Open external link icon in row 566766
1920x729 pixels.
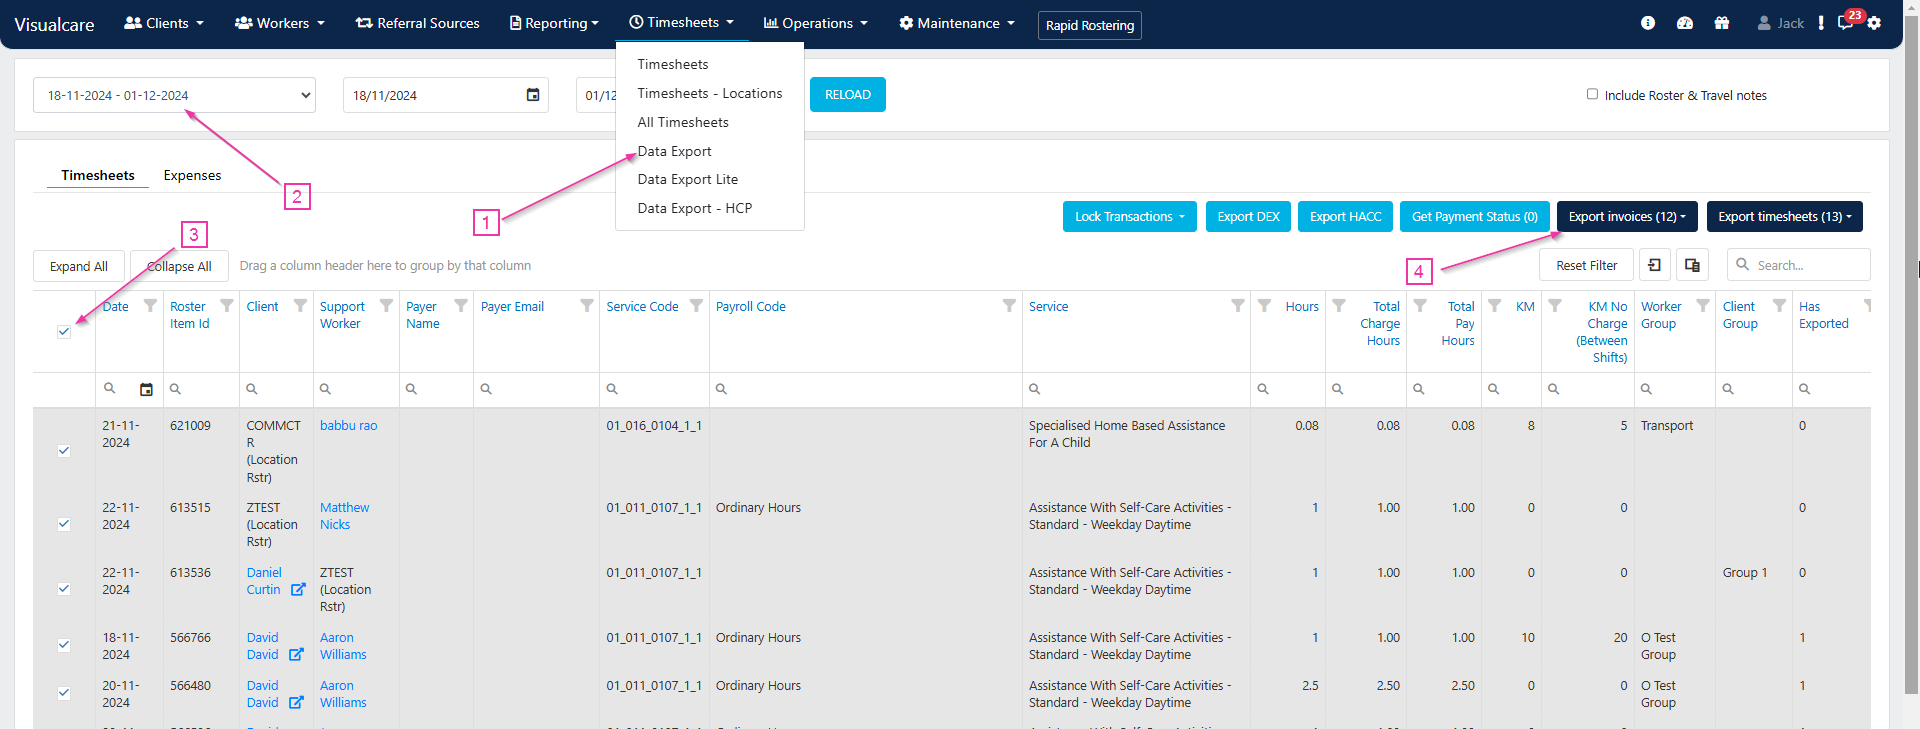pos(296,654)
